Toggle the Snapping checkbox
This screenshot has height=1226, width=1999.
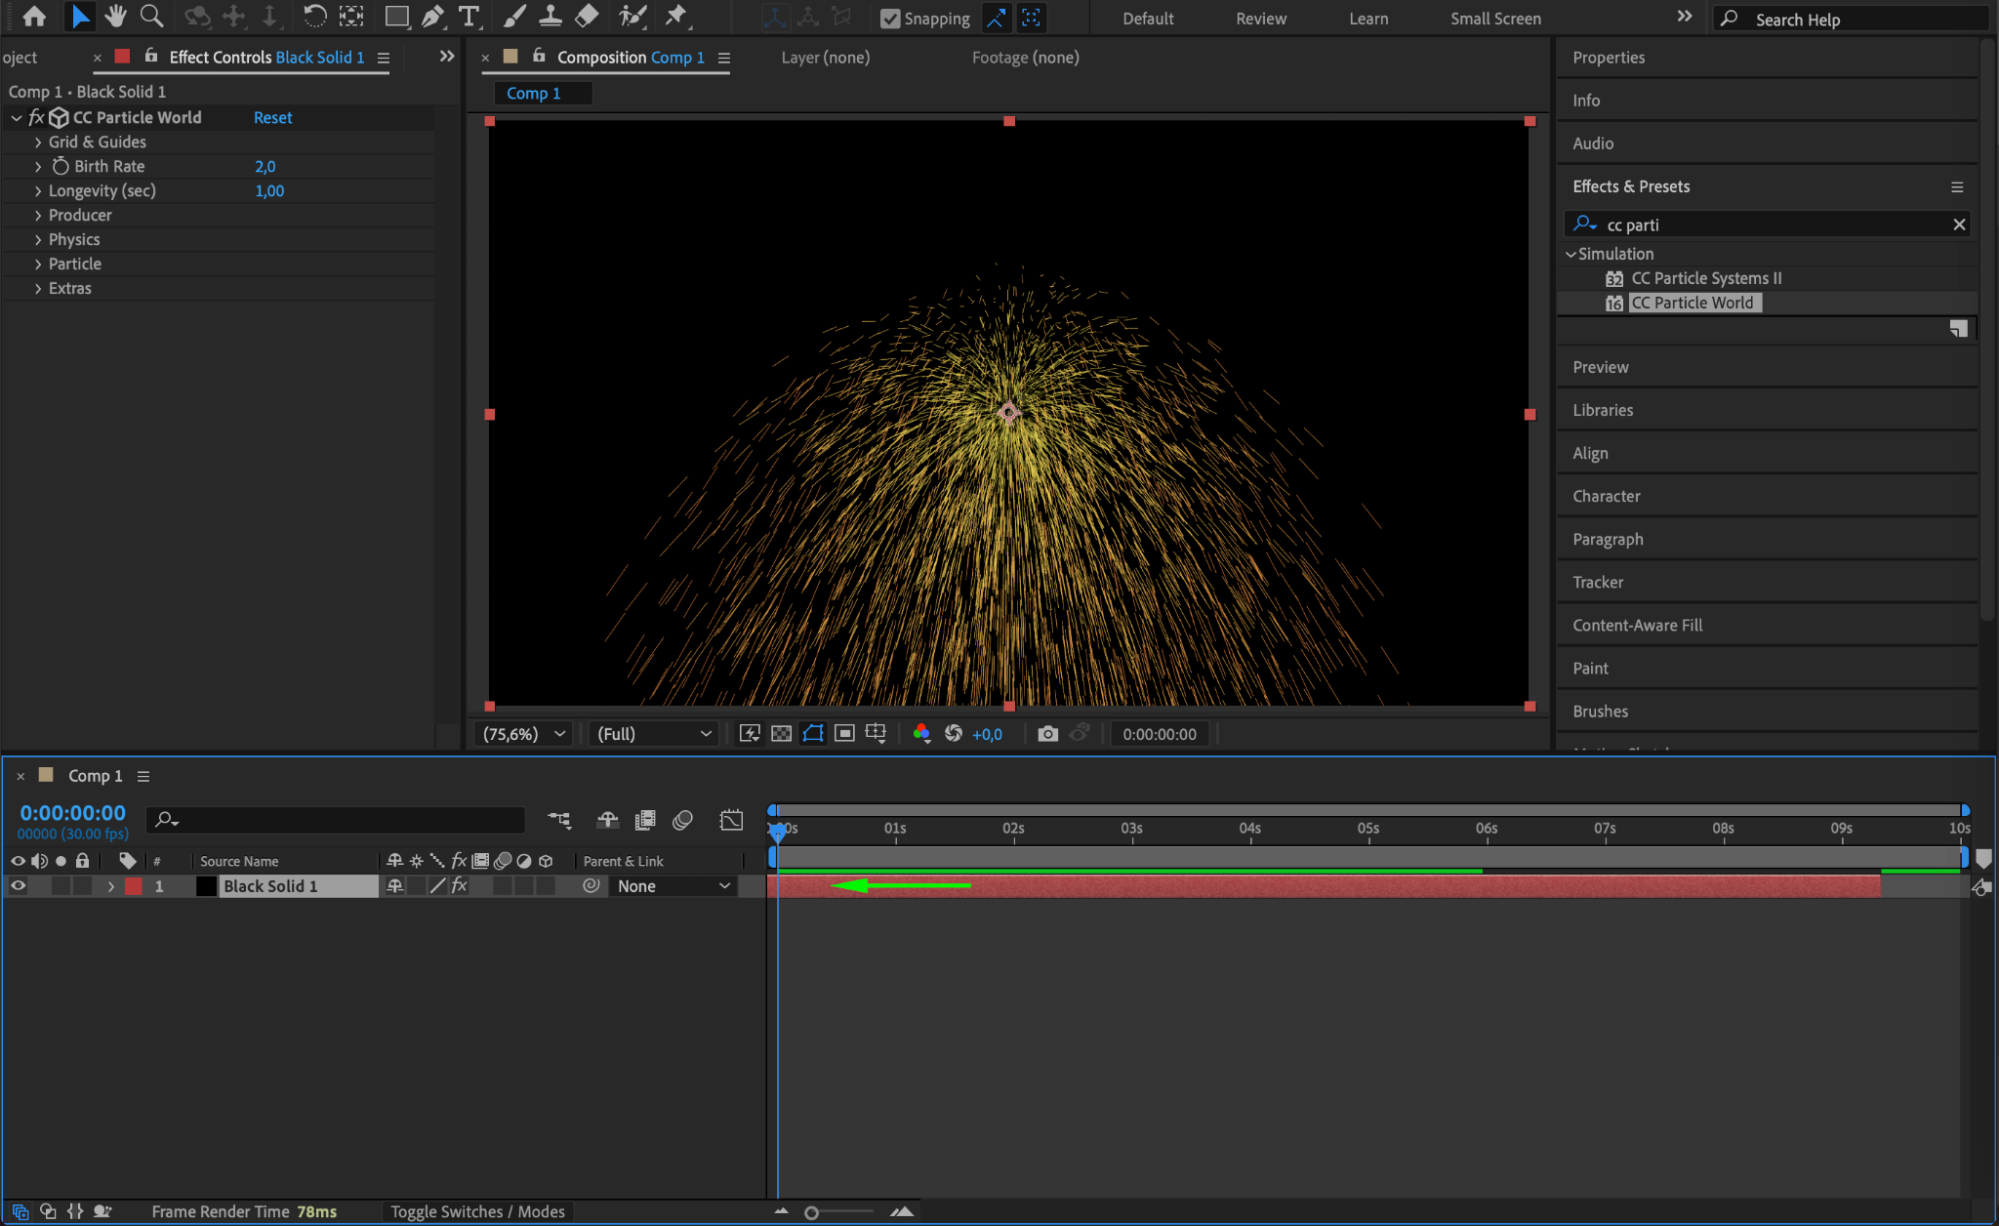click(x=889, y=18)
